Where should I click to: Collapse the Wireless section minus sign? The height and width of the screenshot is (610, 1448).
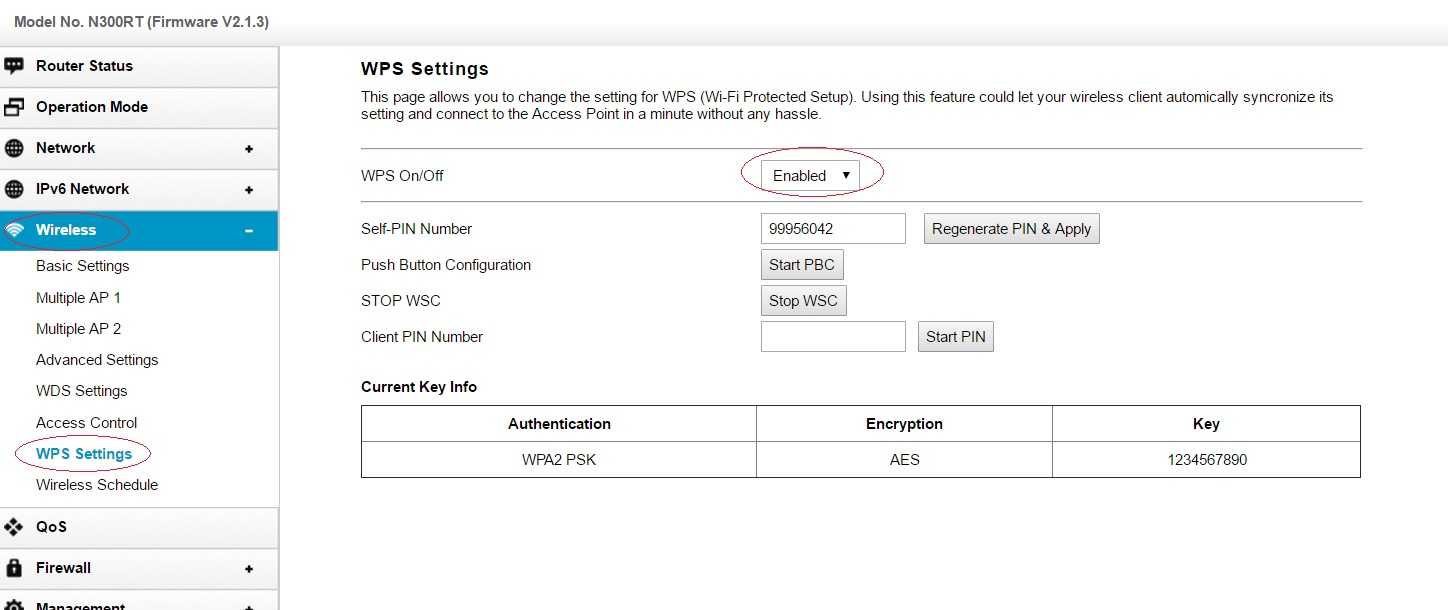click(x=249, y=231)
